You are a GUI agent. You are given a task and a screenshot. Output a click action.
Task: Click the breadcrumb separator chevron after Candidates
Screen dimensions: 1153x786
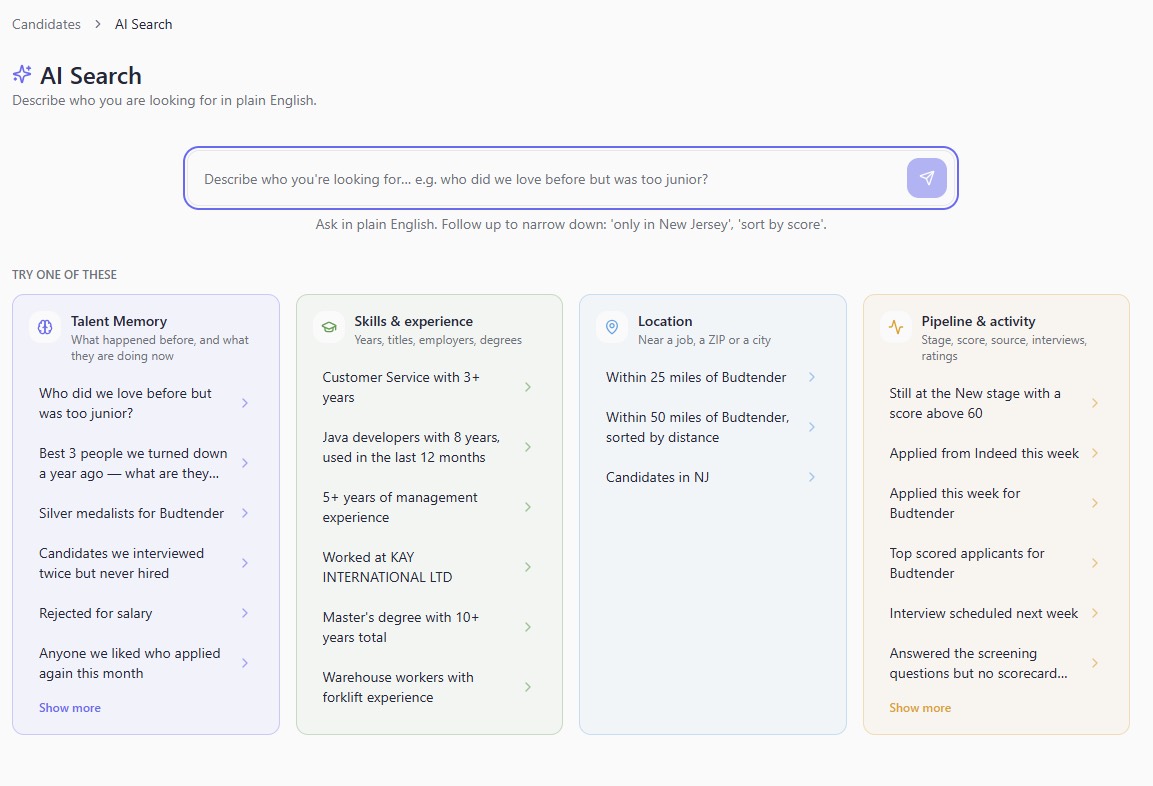coord(98,24)
